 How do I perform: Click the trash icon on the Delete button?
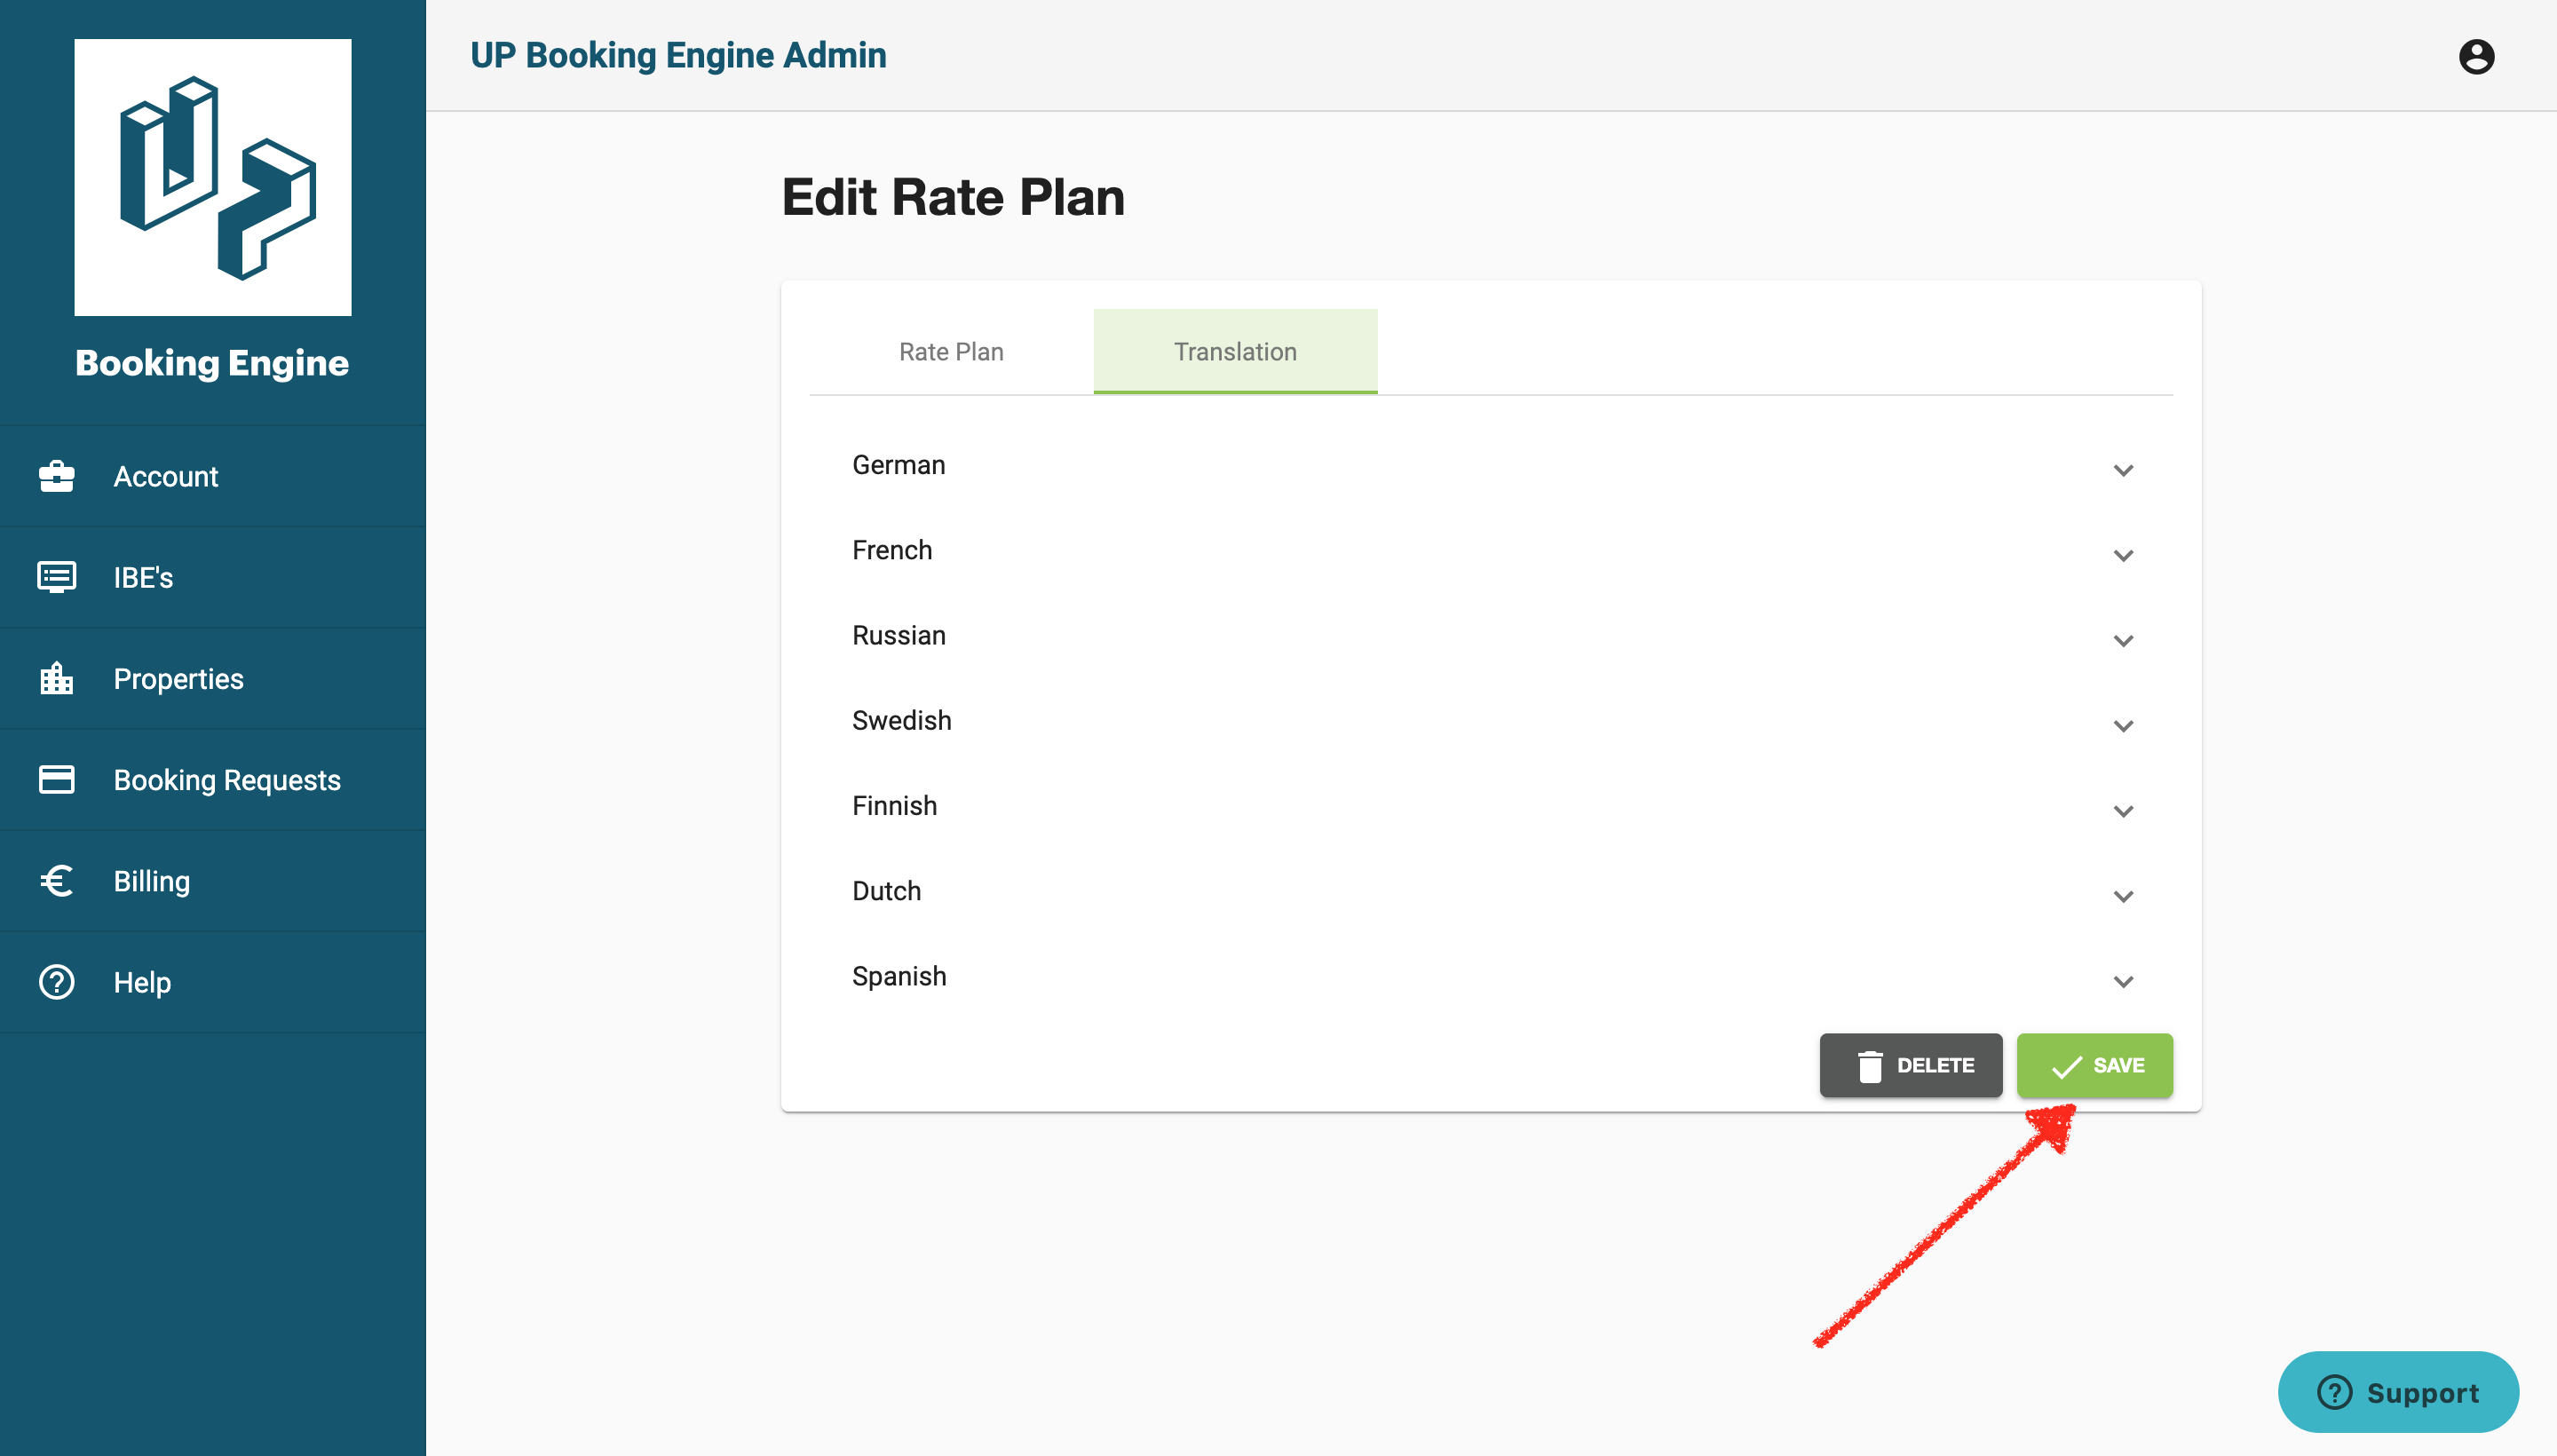tap(1872, 1065)
